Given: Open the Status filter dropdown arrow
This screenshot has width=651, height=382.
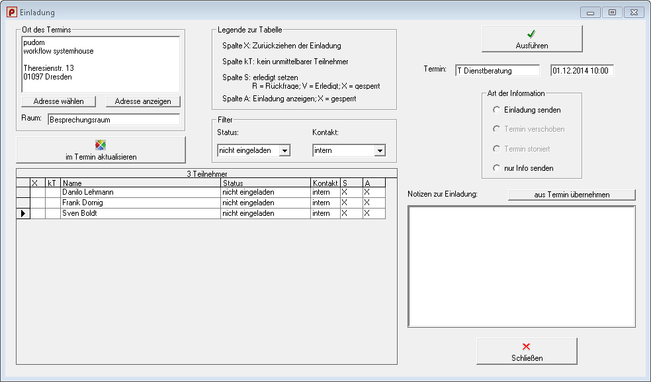Looking at the screenshot, I should tap(284, 150).
